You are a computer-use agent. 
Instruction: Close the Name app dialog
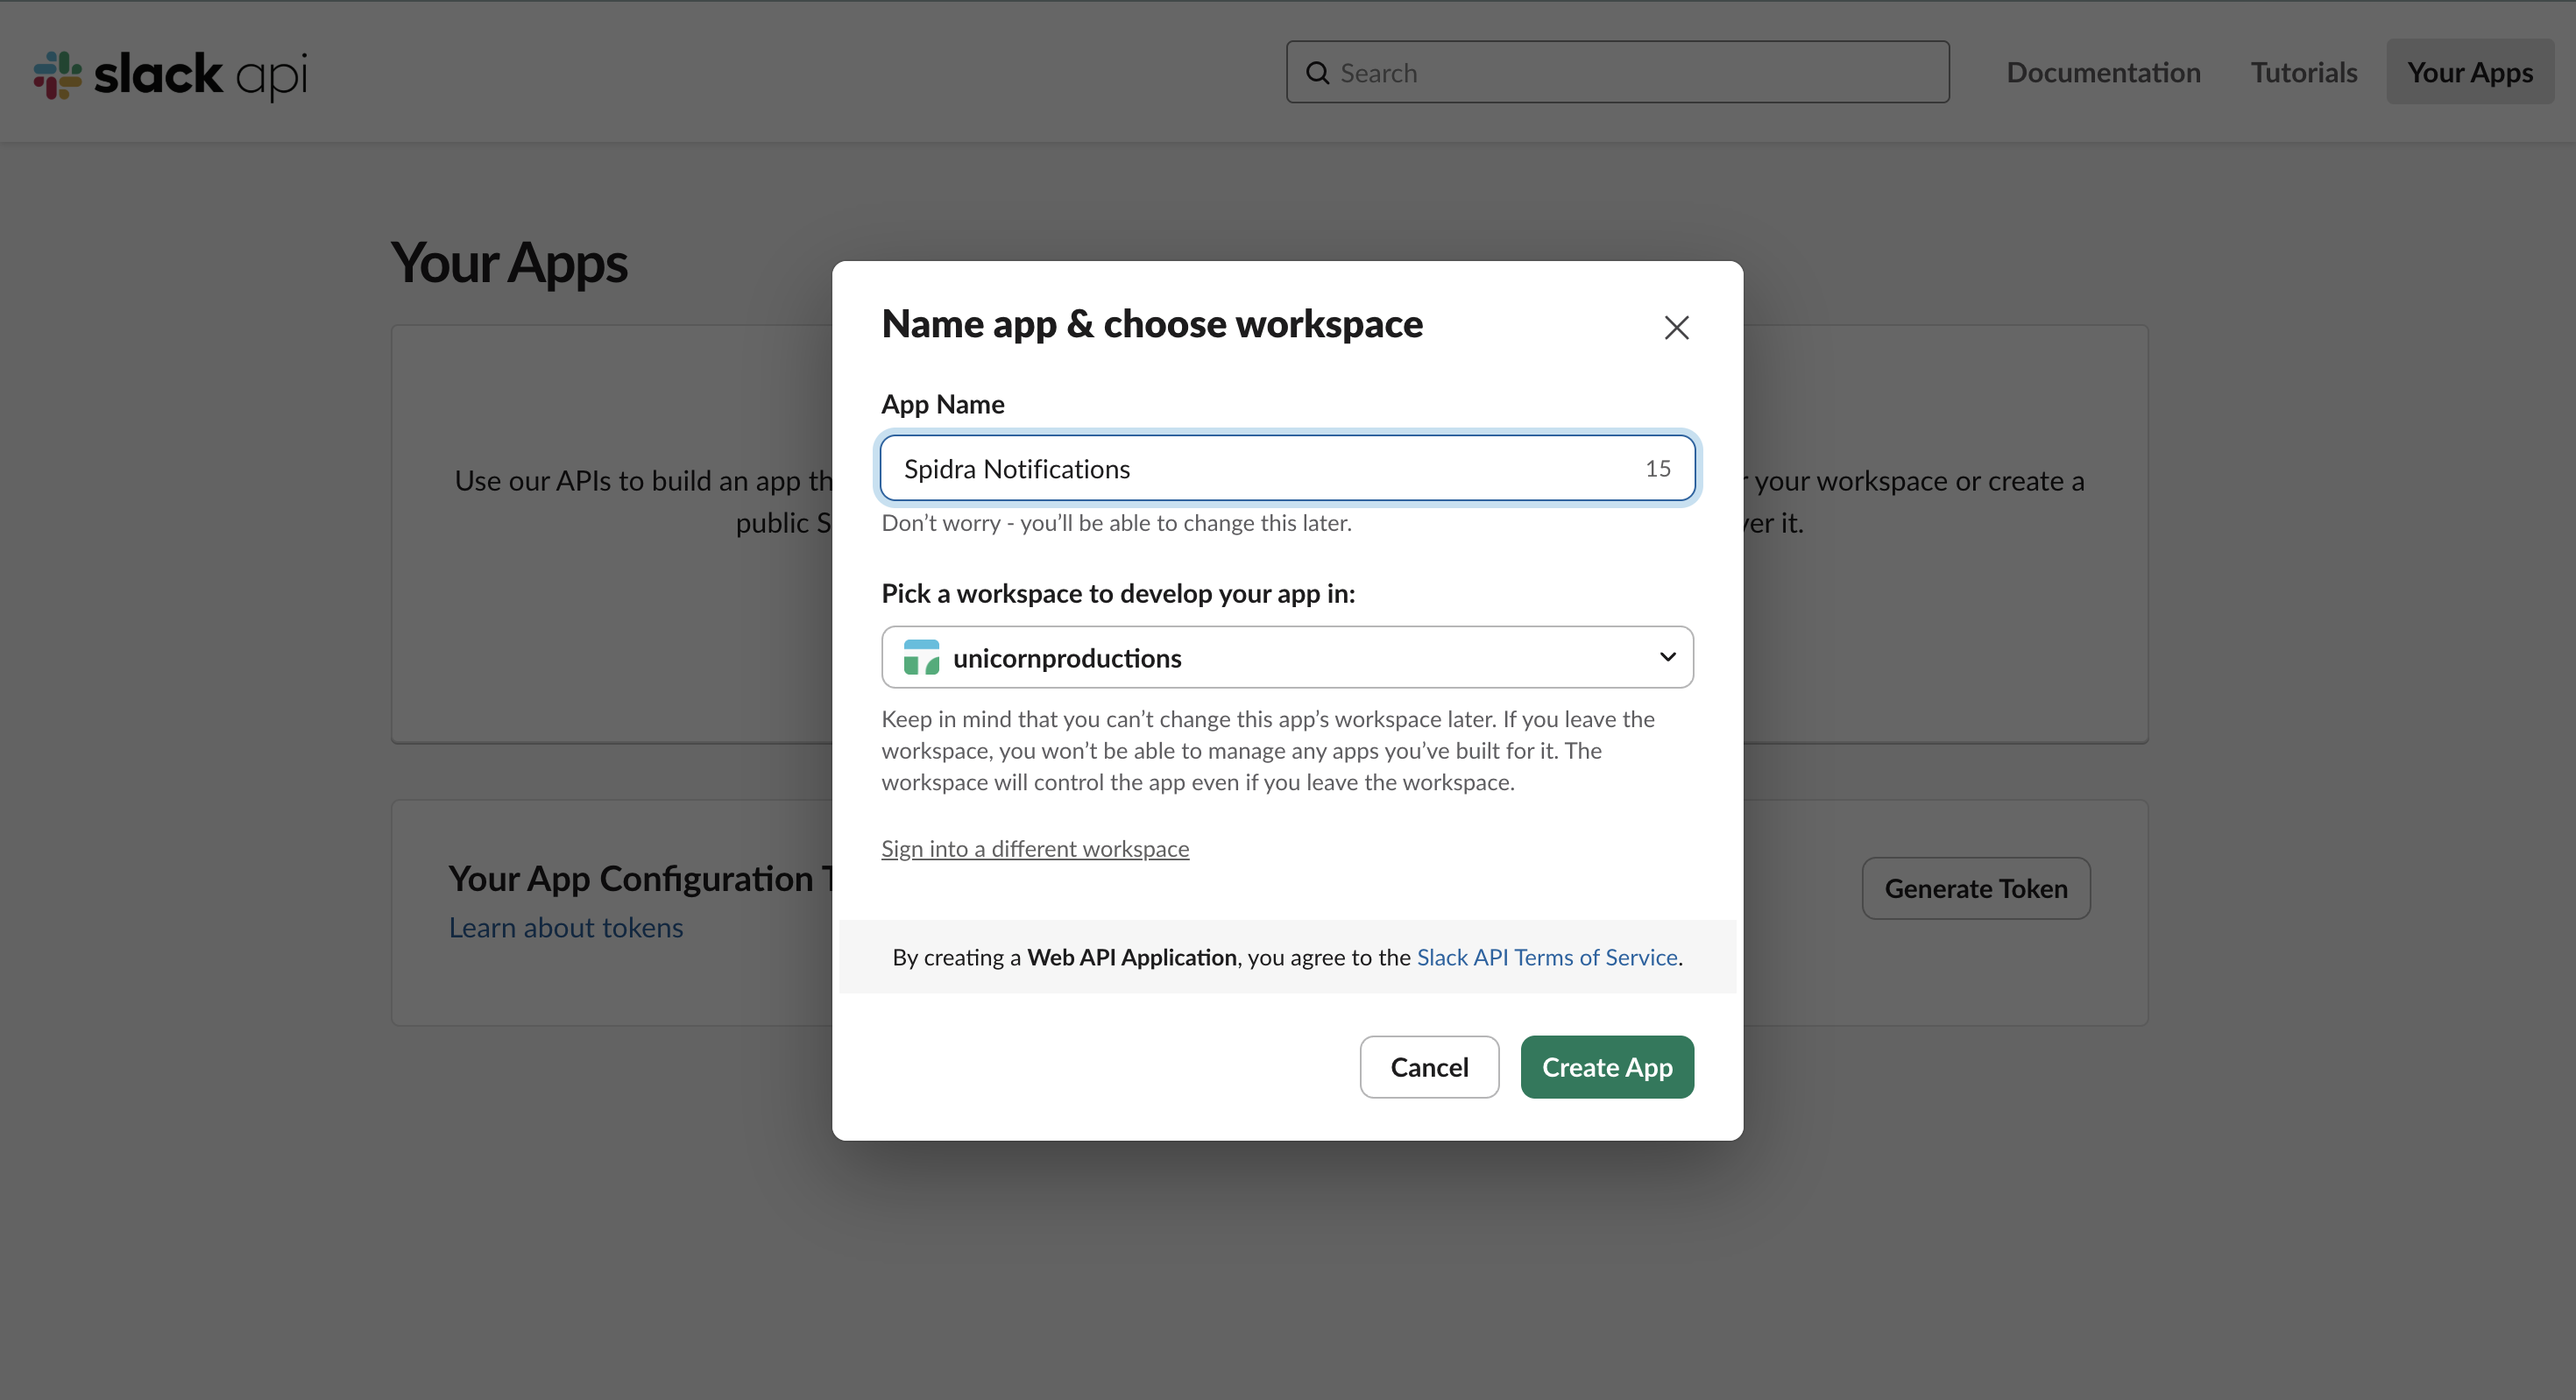coord(1676,328)
